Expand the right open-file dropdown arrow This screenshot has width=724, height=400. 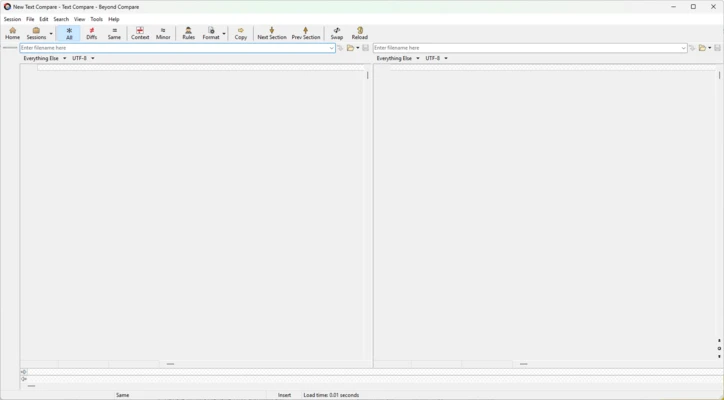pos(710,48)
